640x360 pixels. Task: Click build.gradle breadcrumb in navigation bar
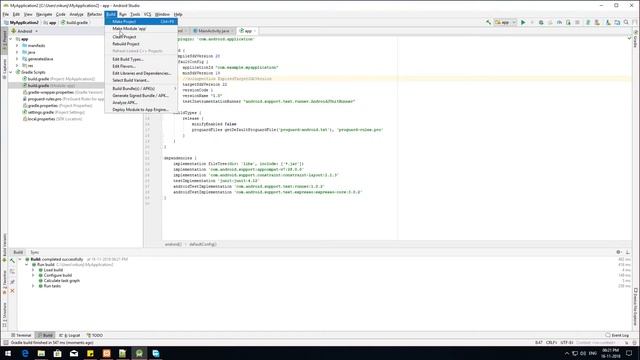75,23
